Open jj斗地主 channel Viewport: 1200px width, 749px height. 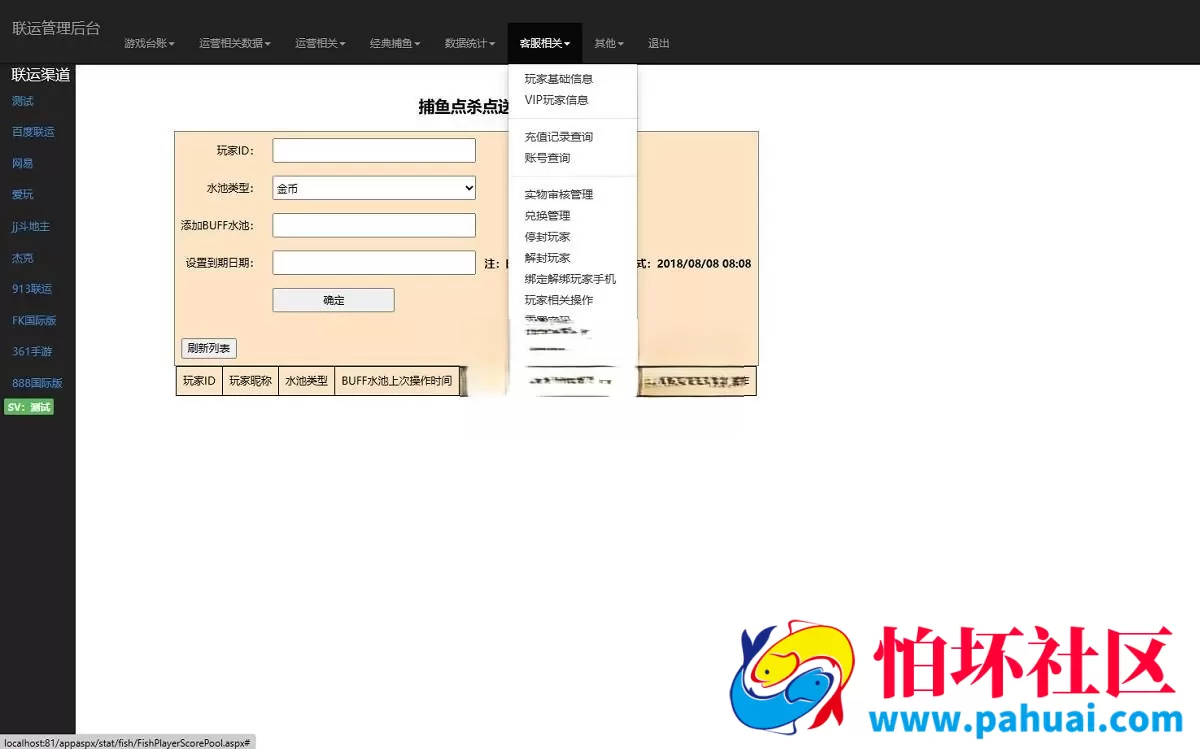click(31, 226)
